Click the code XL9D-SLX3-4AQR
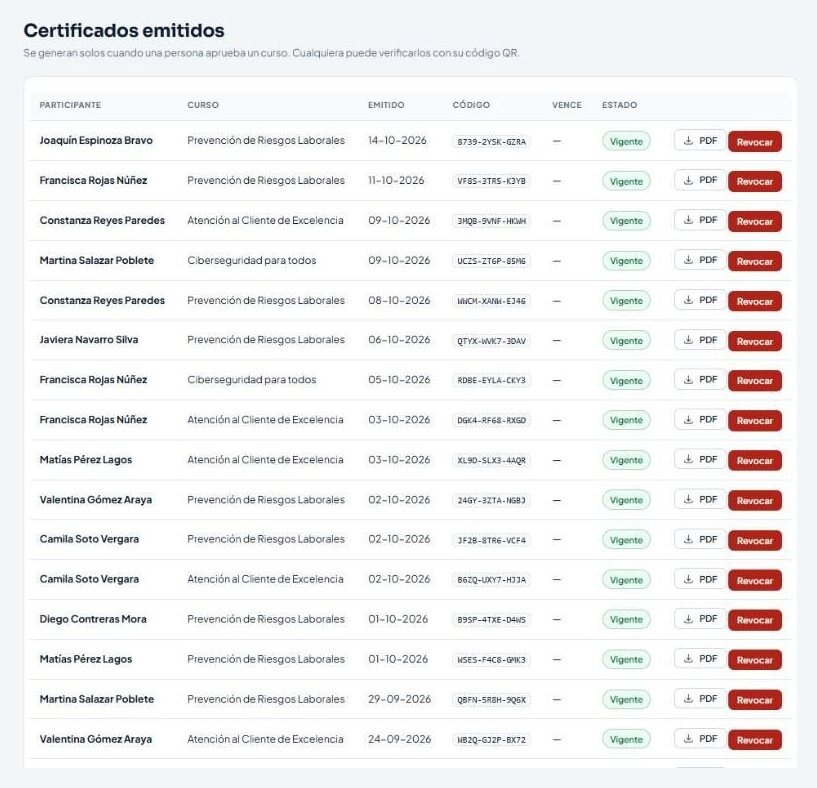 click(x=491, y=461)
